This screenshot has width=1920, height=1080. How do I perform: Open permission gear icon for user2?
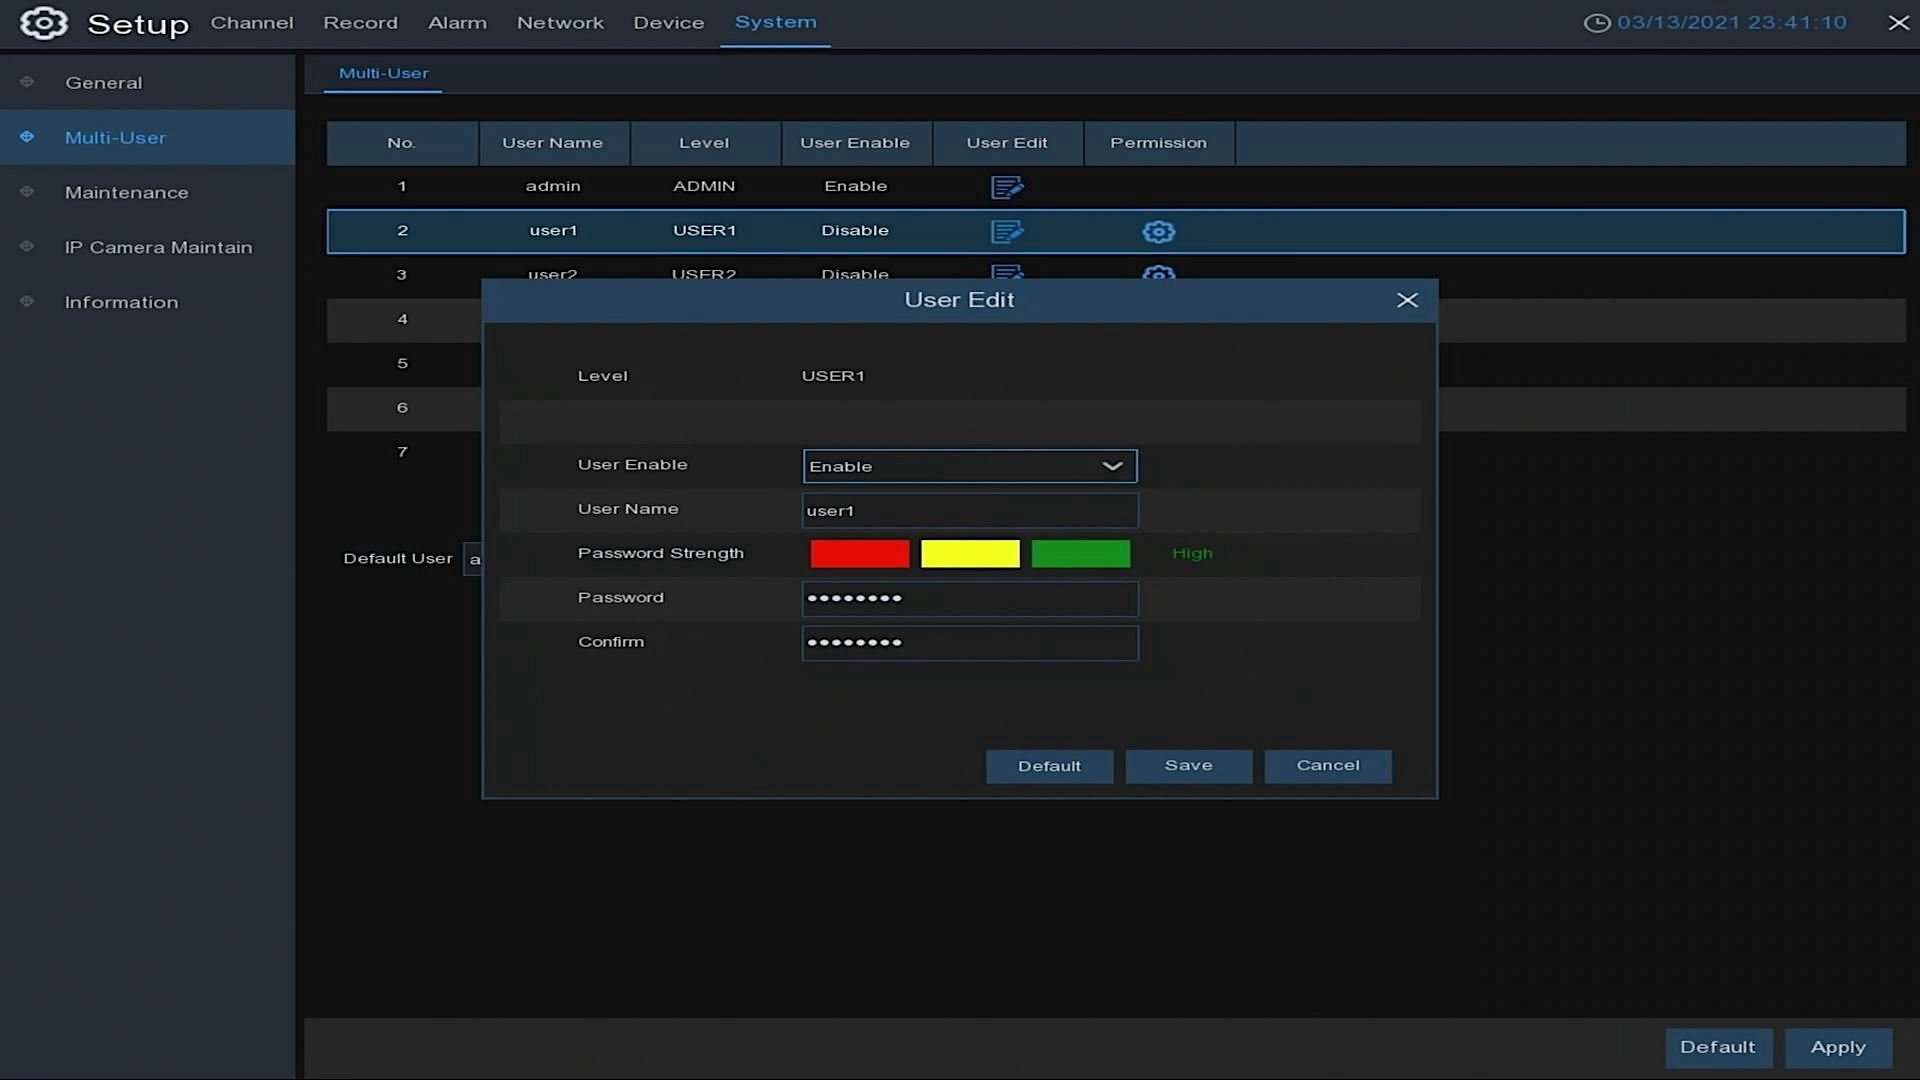[x=1157, y=274]
